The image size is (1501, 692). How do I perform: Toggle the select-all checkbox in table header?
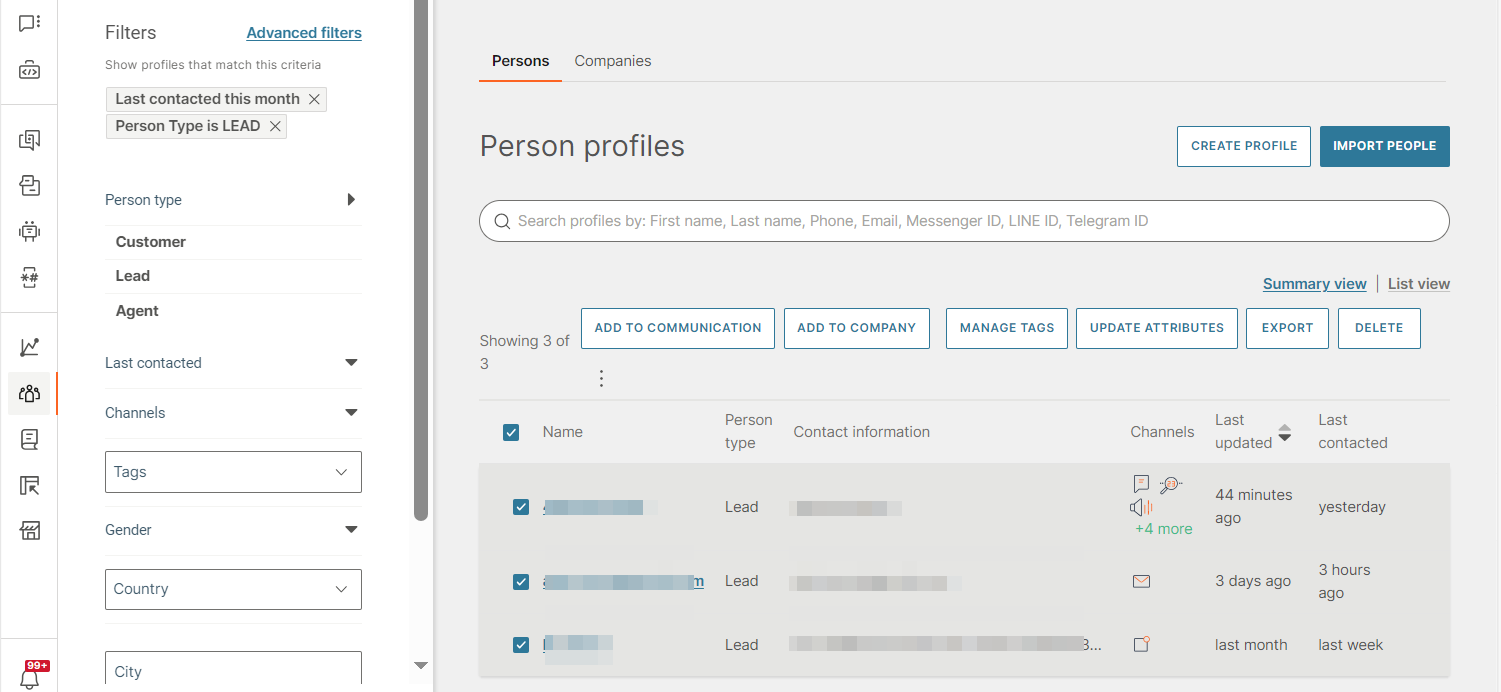pyautogui.click(x=511, y=432)
